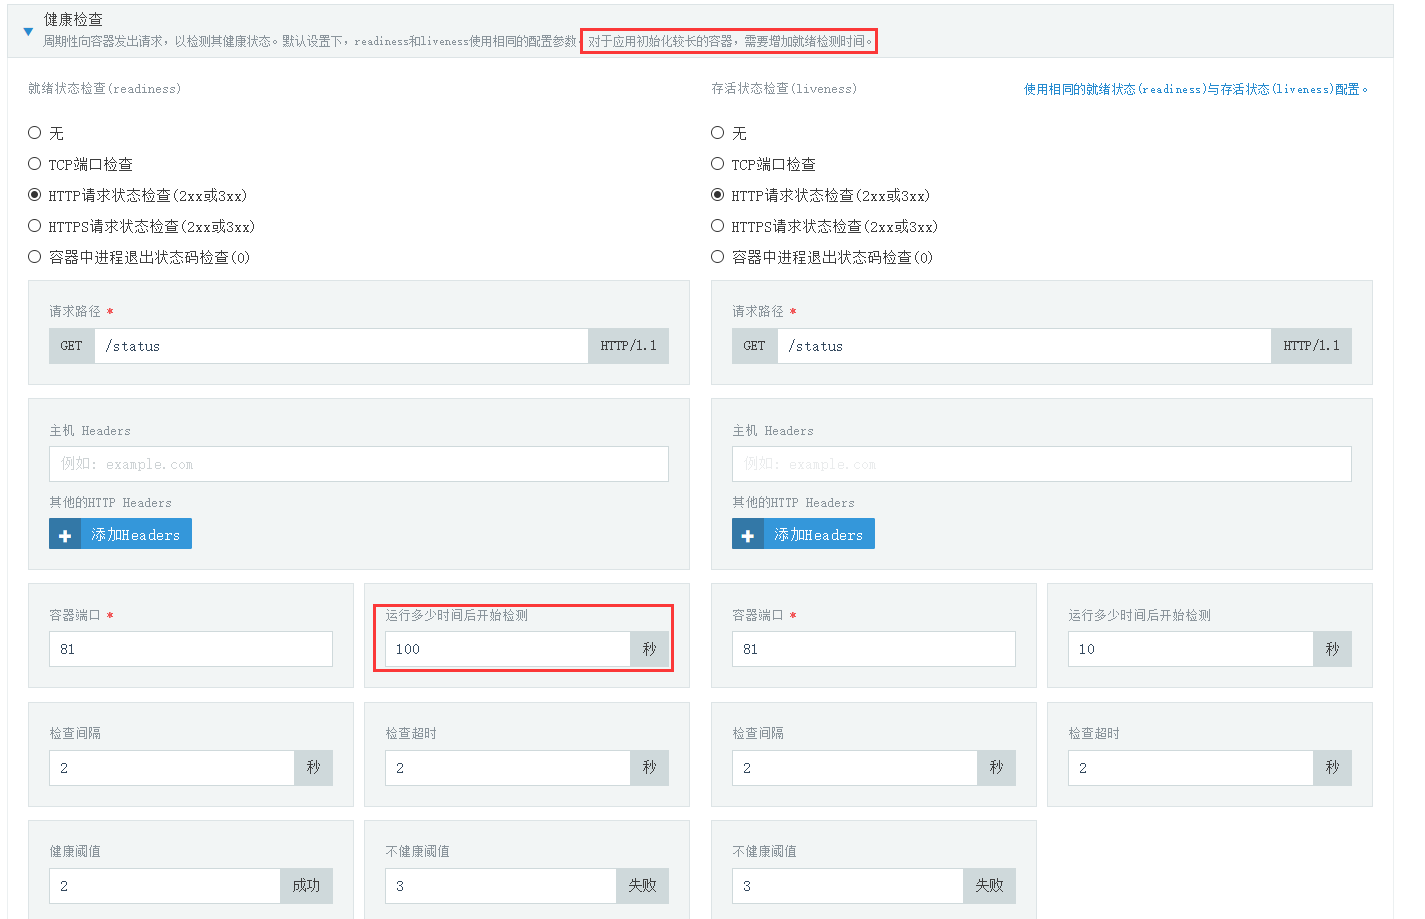
Task: Select readiness TCP端口检查 radio option
Action: point(35,164)
